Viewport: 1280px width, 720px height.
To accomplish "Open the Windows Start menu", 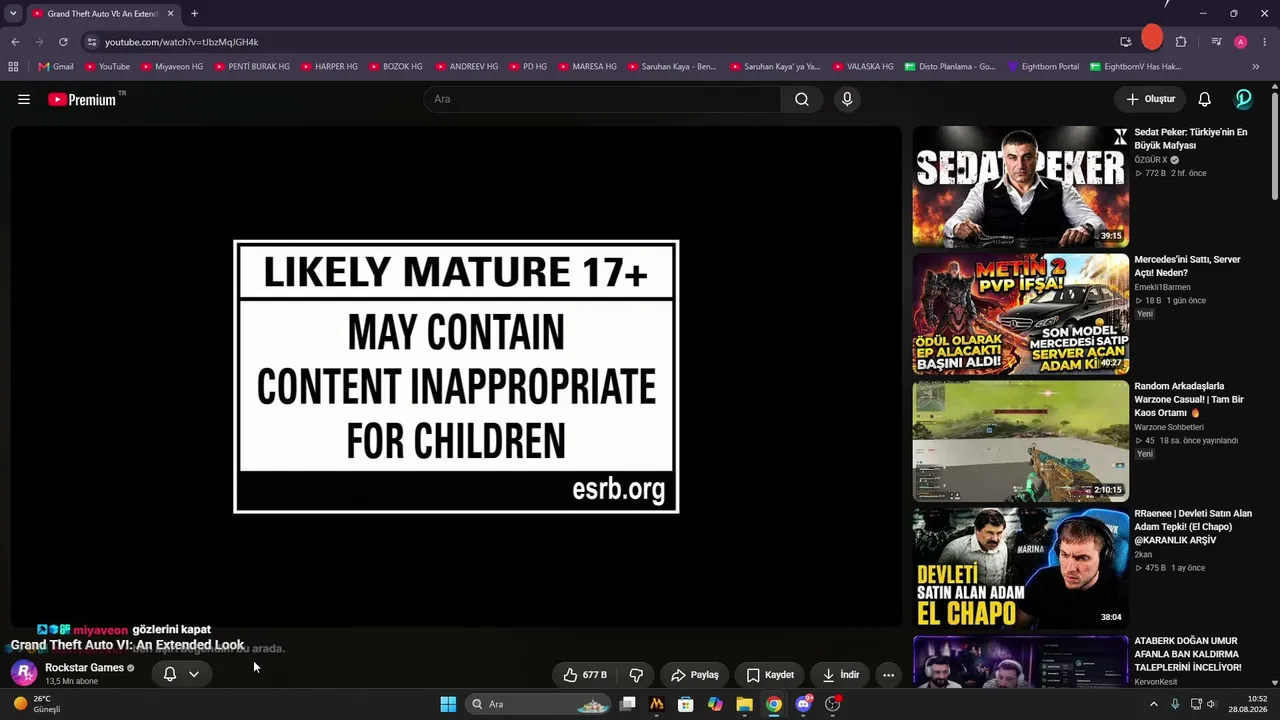I will (x=448, y=704).
